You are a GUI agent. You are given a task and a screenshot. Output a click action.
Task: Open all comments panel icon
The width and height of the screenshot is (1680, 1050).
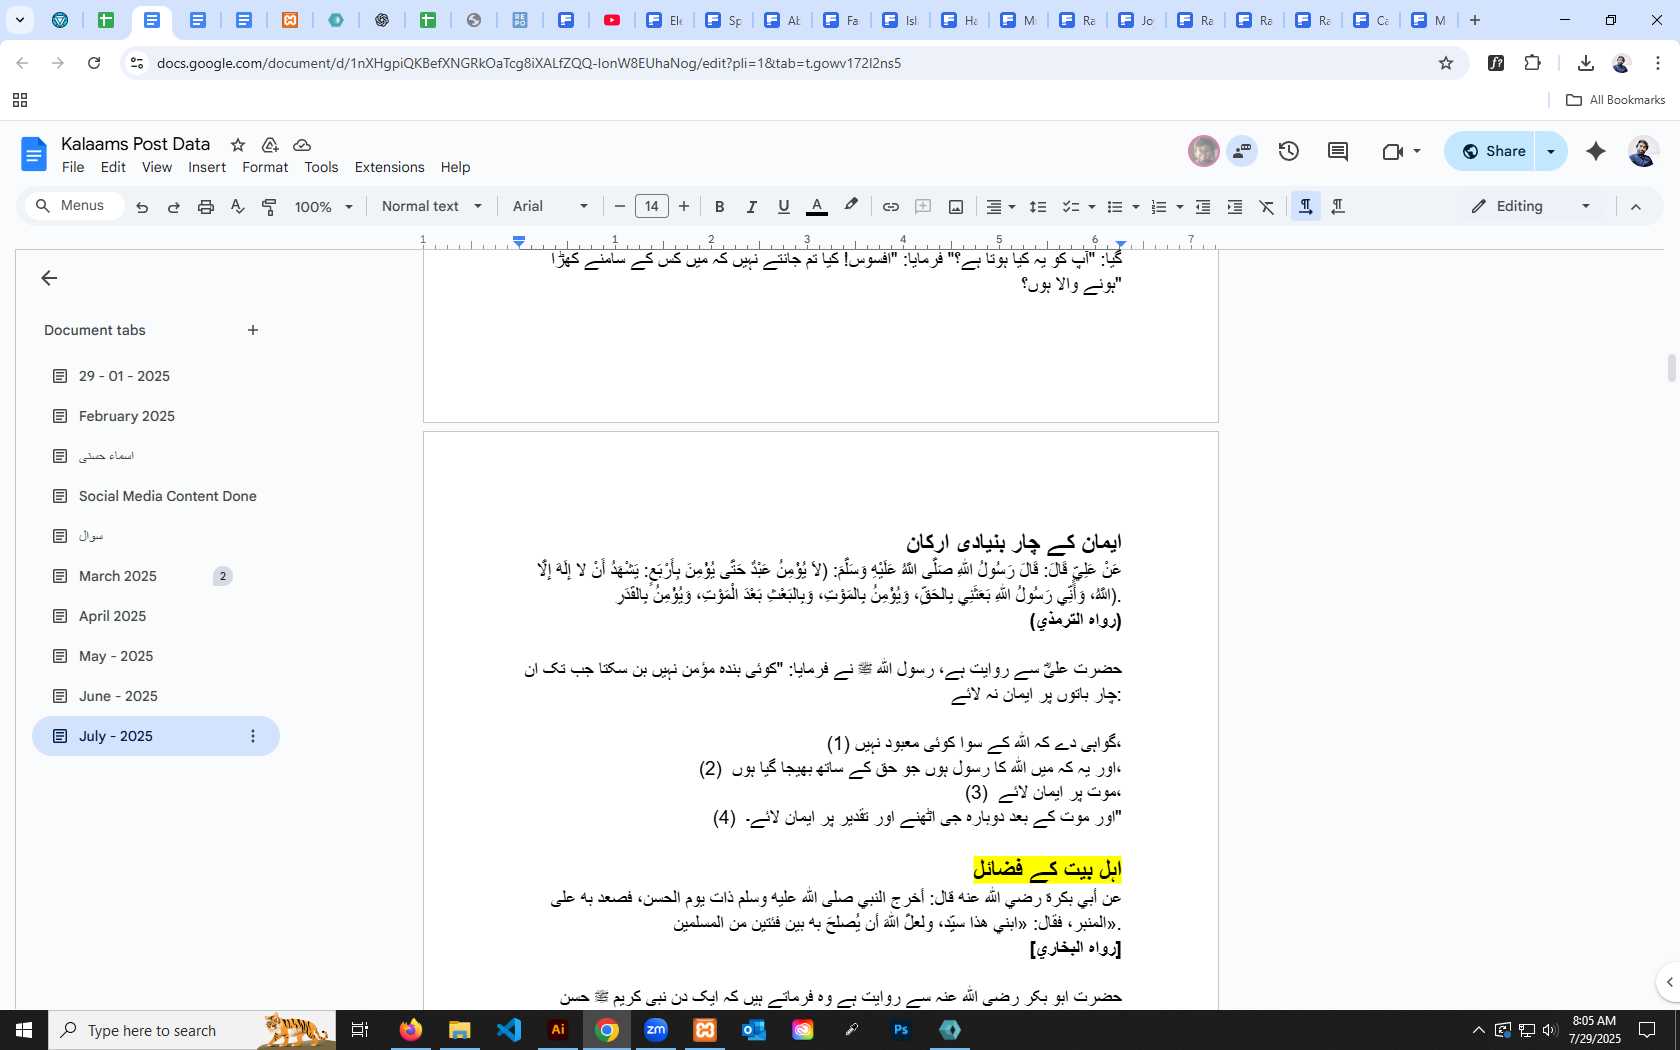point(1338,151)
